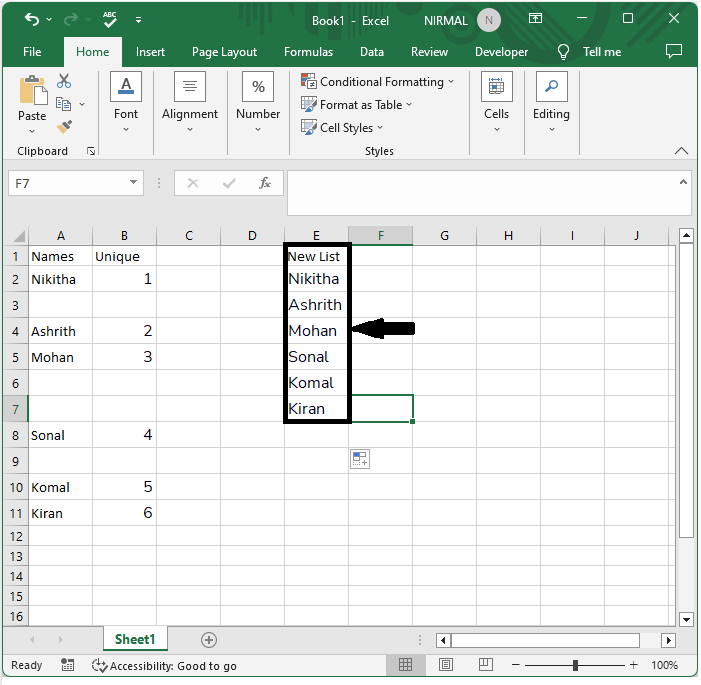The image size is (701, 685).
Task: Select column A header
Action: (x=61, y=236)
